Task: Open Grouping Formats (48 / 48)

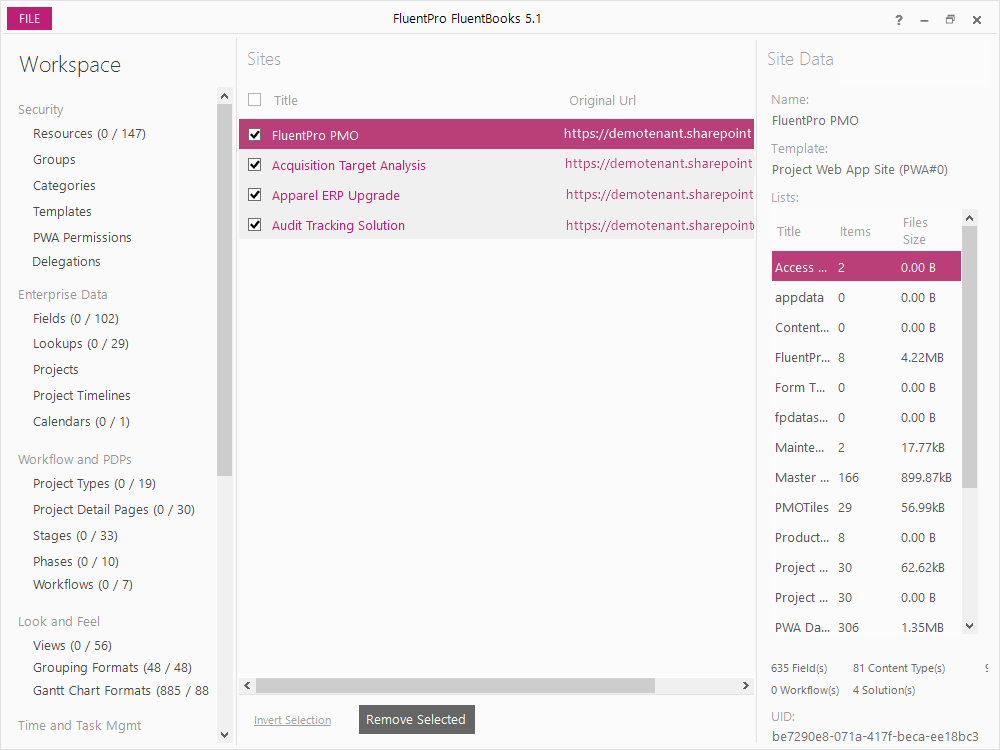Action: (112, 668)
